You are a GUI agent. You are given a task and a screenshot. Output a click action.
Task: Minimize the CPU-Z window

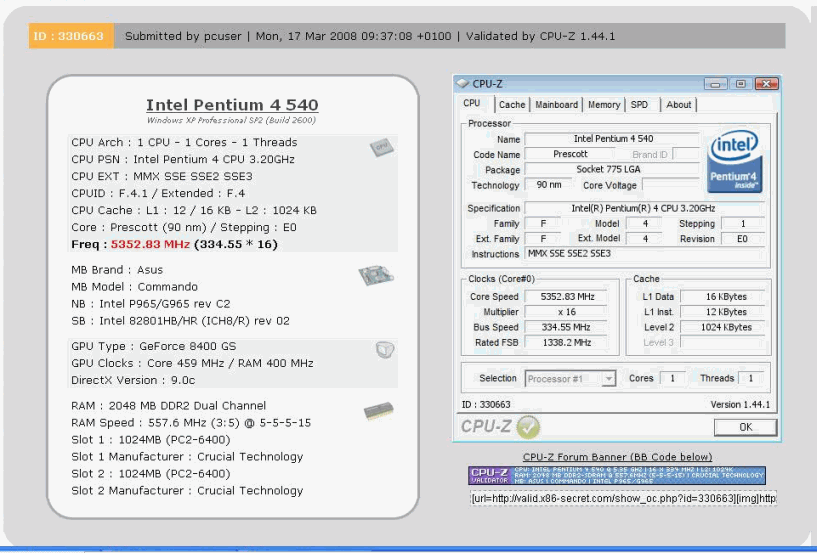(715, 84)
